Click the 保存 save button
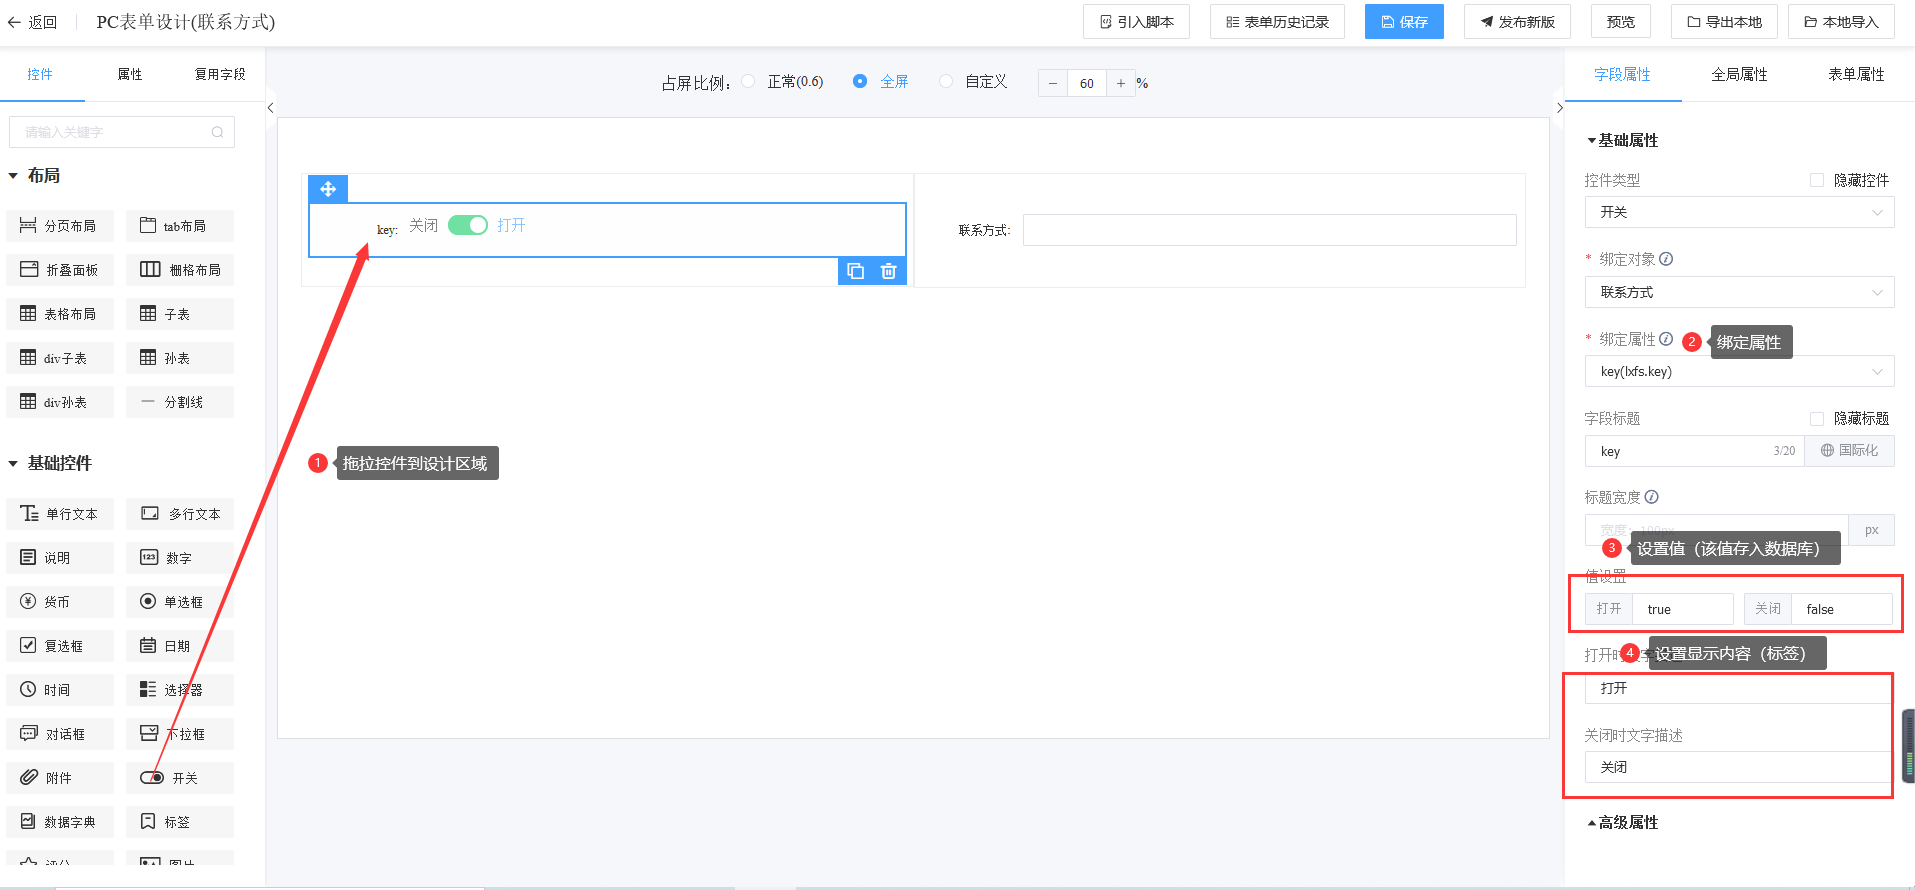This screenshot has height=890, width=1915. pyautogui.click(x=1404, y=22)
